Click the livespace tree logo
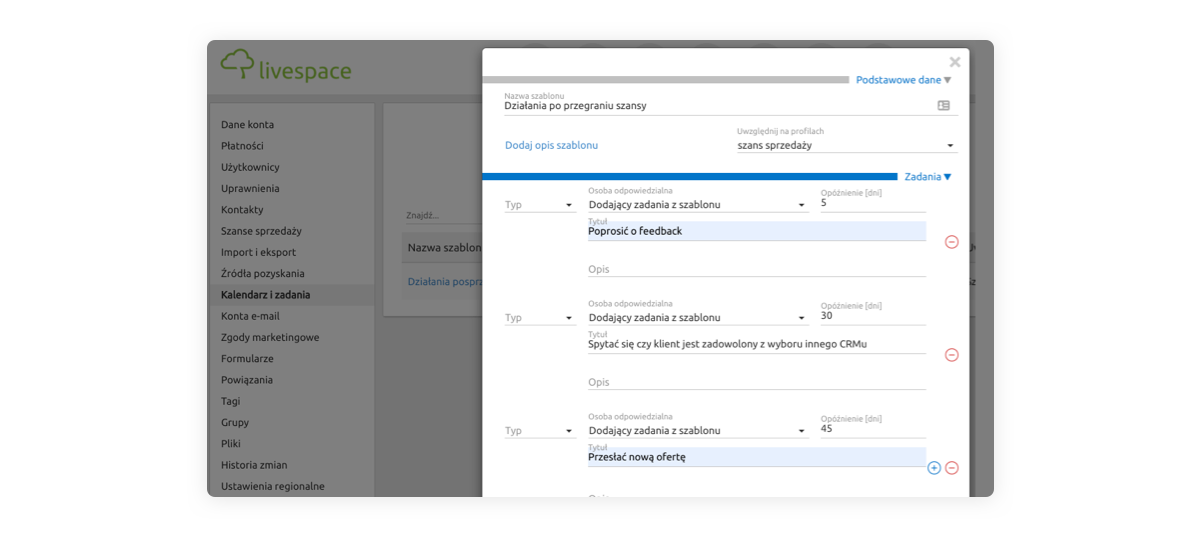 (x=237, y=65)
